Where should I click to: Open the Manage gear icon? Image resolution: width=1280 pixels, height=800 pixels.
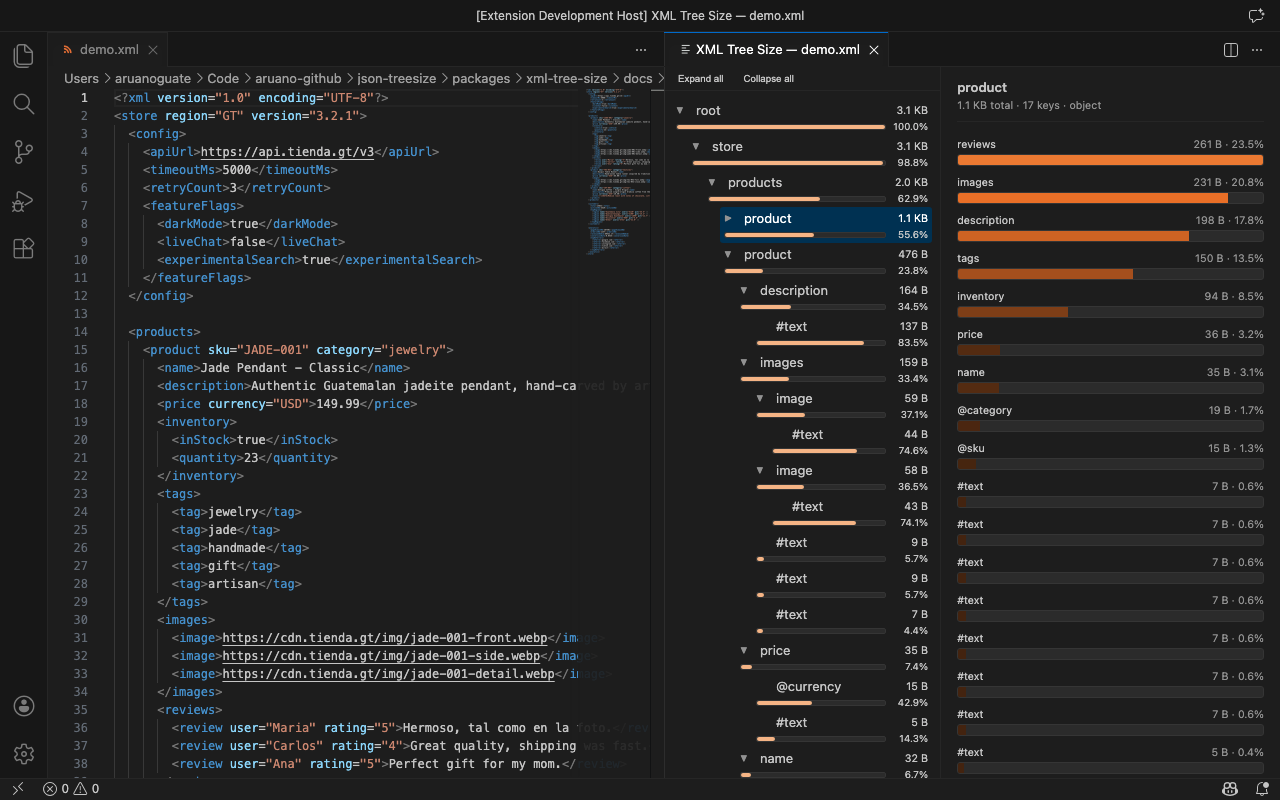23,753
